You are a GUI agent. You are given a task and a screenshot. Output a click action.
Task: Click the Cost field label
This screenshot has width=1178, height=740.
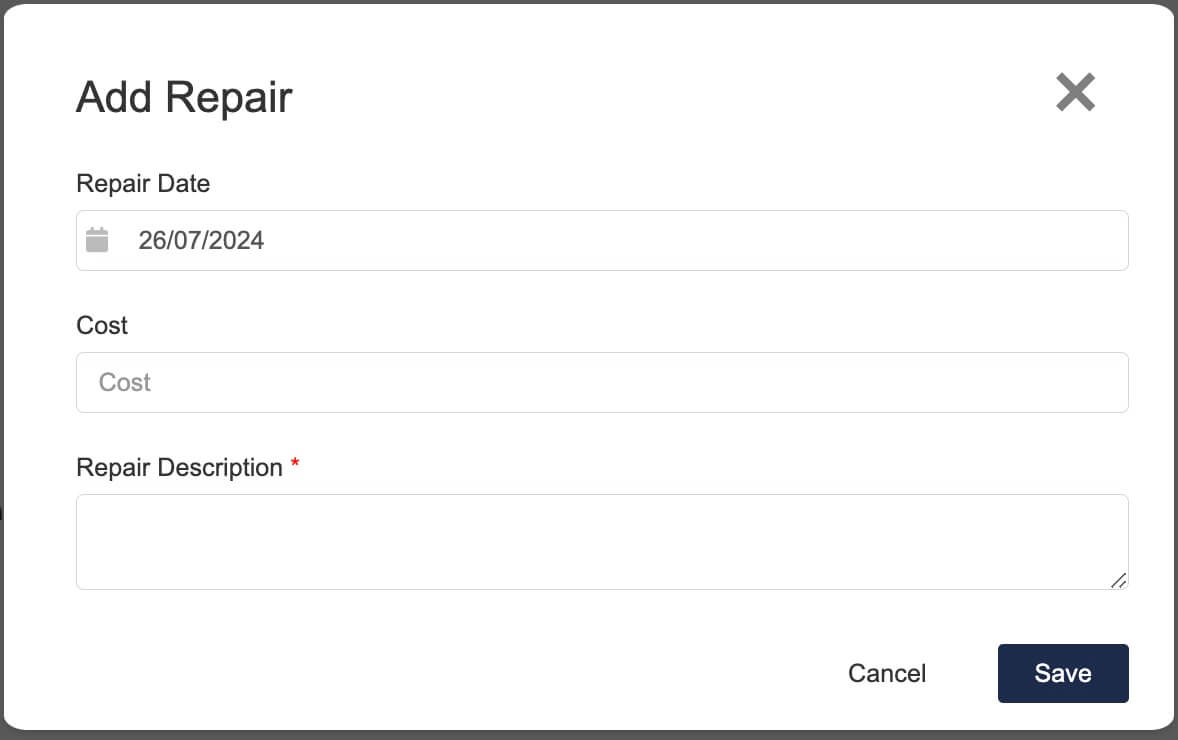pyautogui.click(x=102, y=325)
